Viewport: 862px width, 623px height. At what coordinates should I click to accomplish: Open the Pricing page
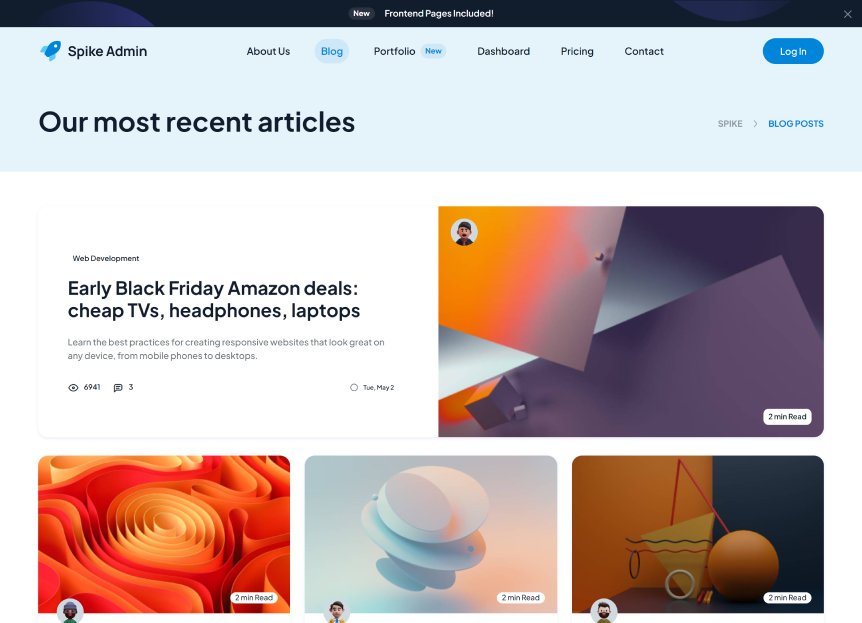[577, 51]
